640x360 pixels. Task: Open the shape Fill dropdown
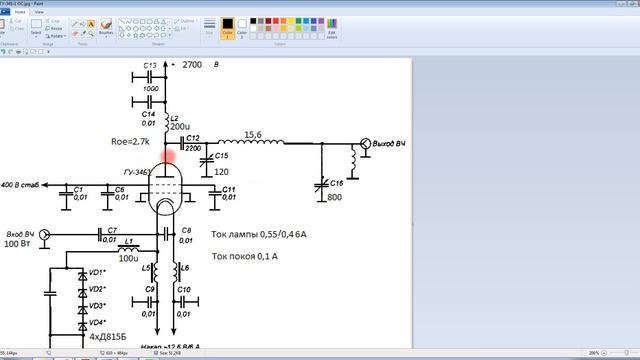(182, 29)
